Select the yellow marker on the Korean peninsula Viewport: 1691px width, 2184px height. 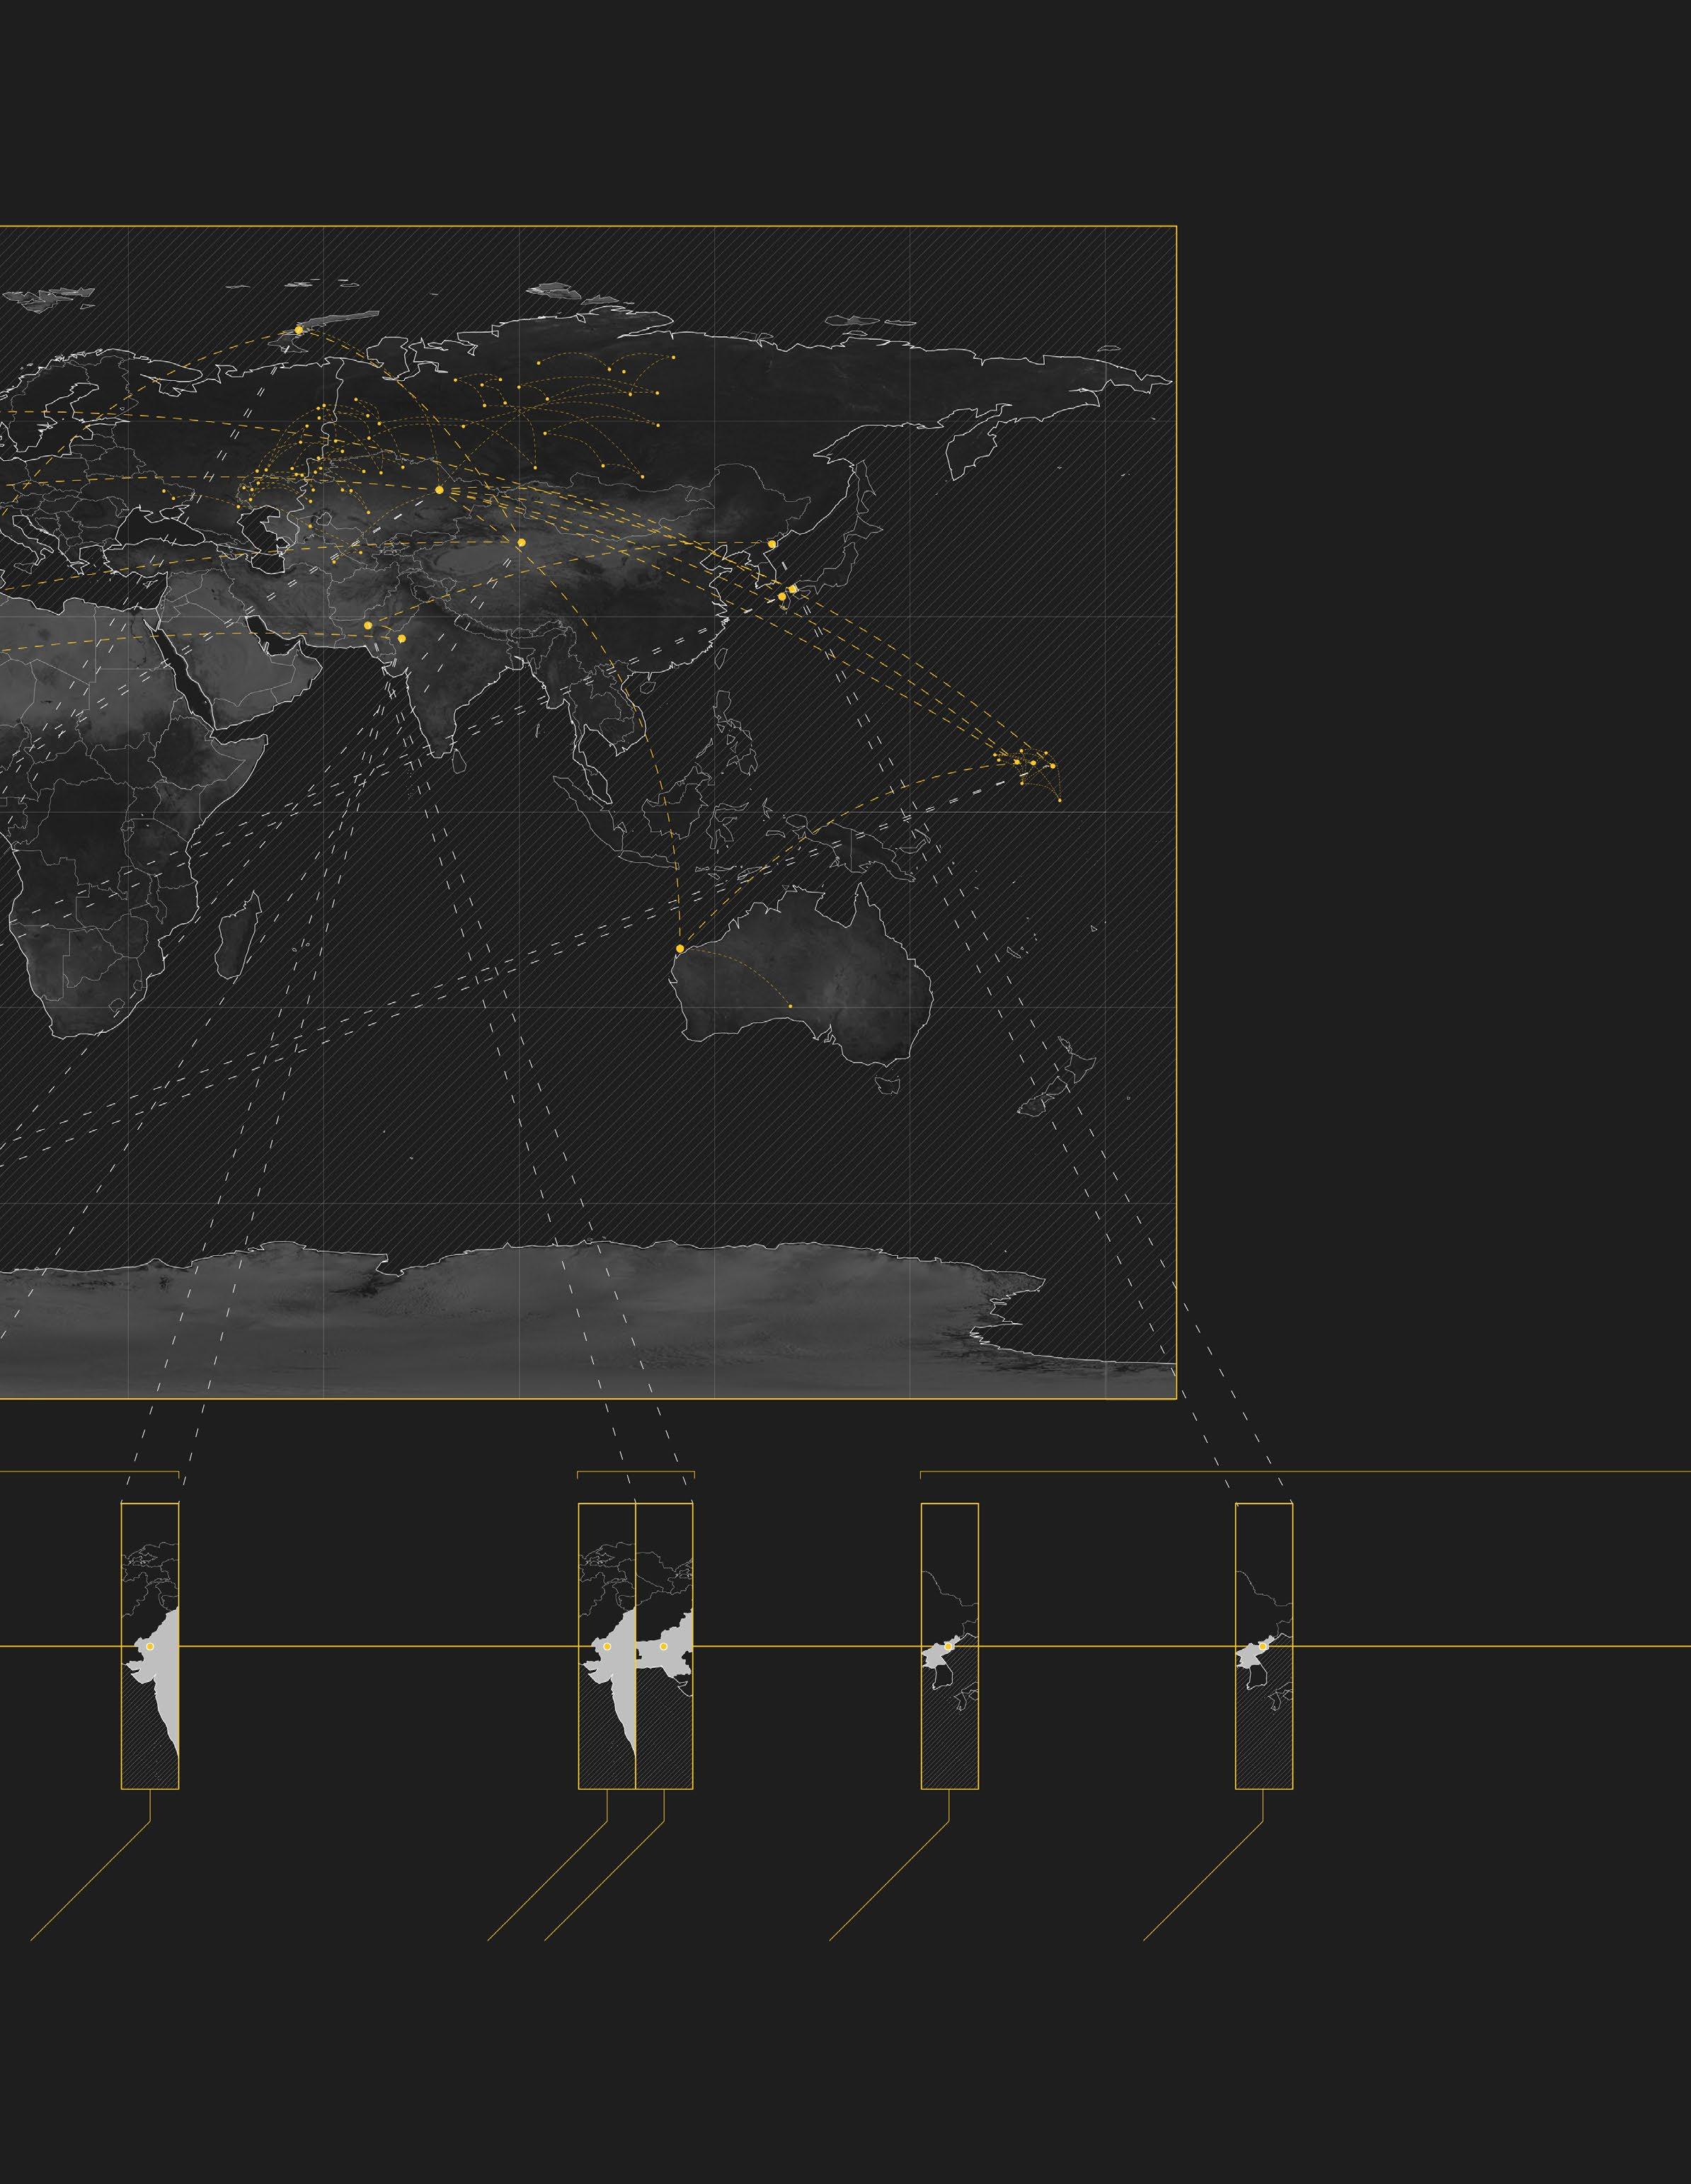[771, 544]
